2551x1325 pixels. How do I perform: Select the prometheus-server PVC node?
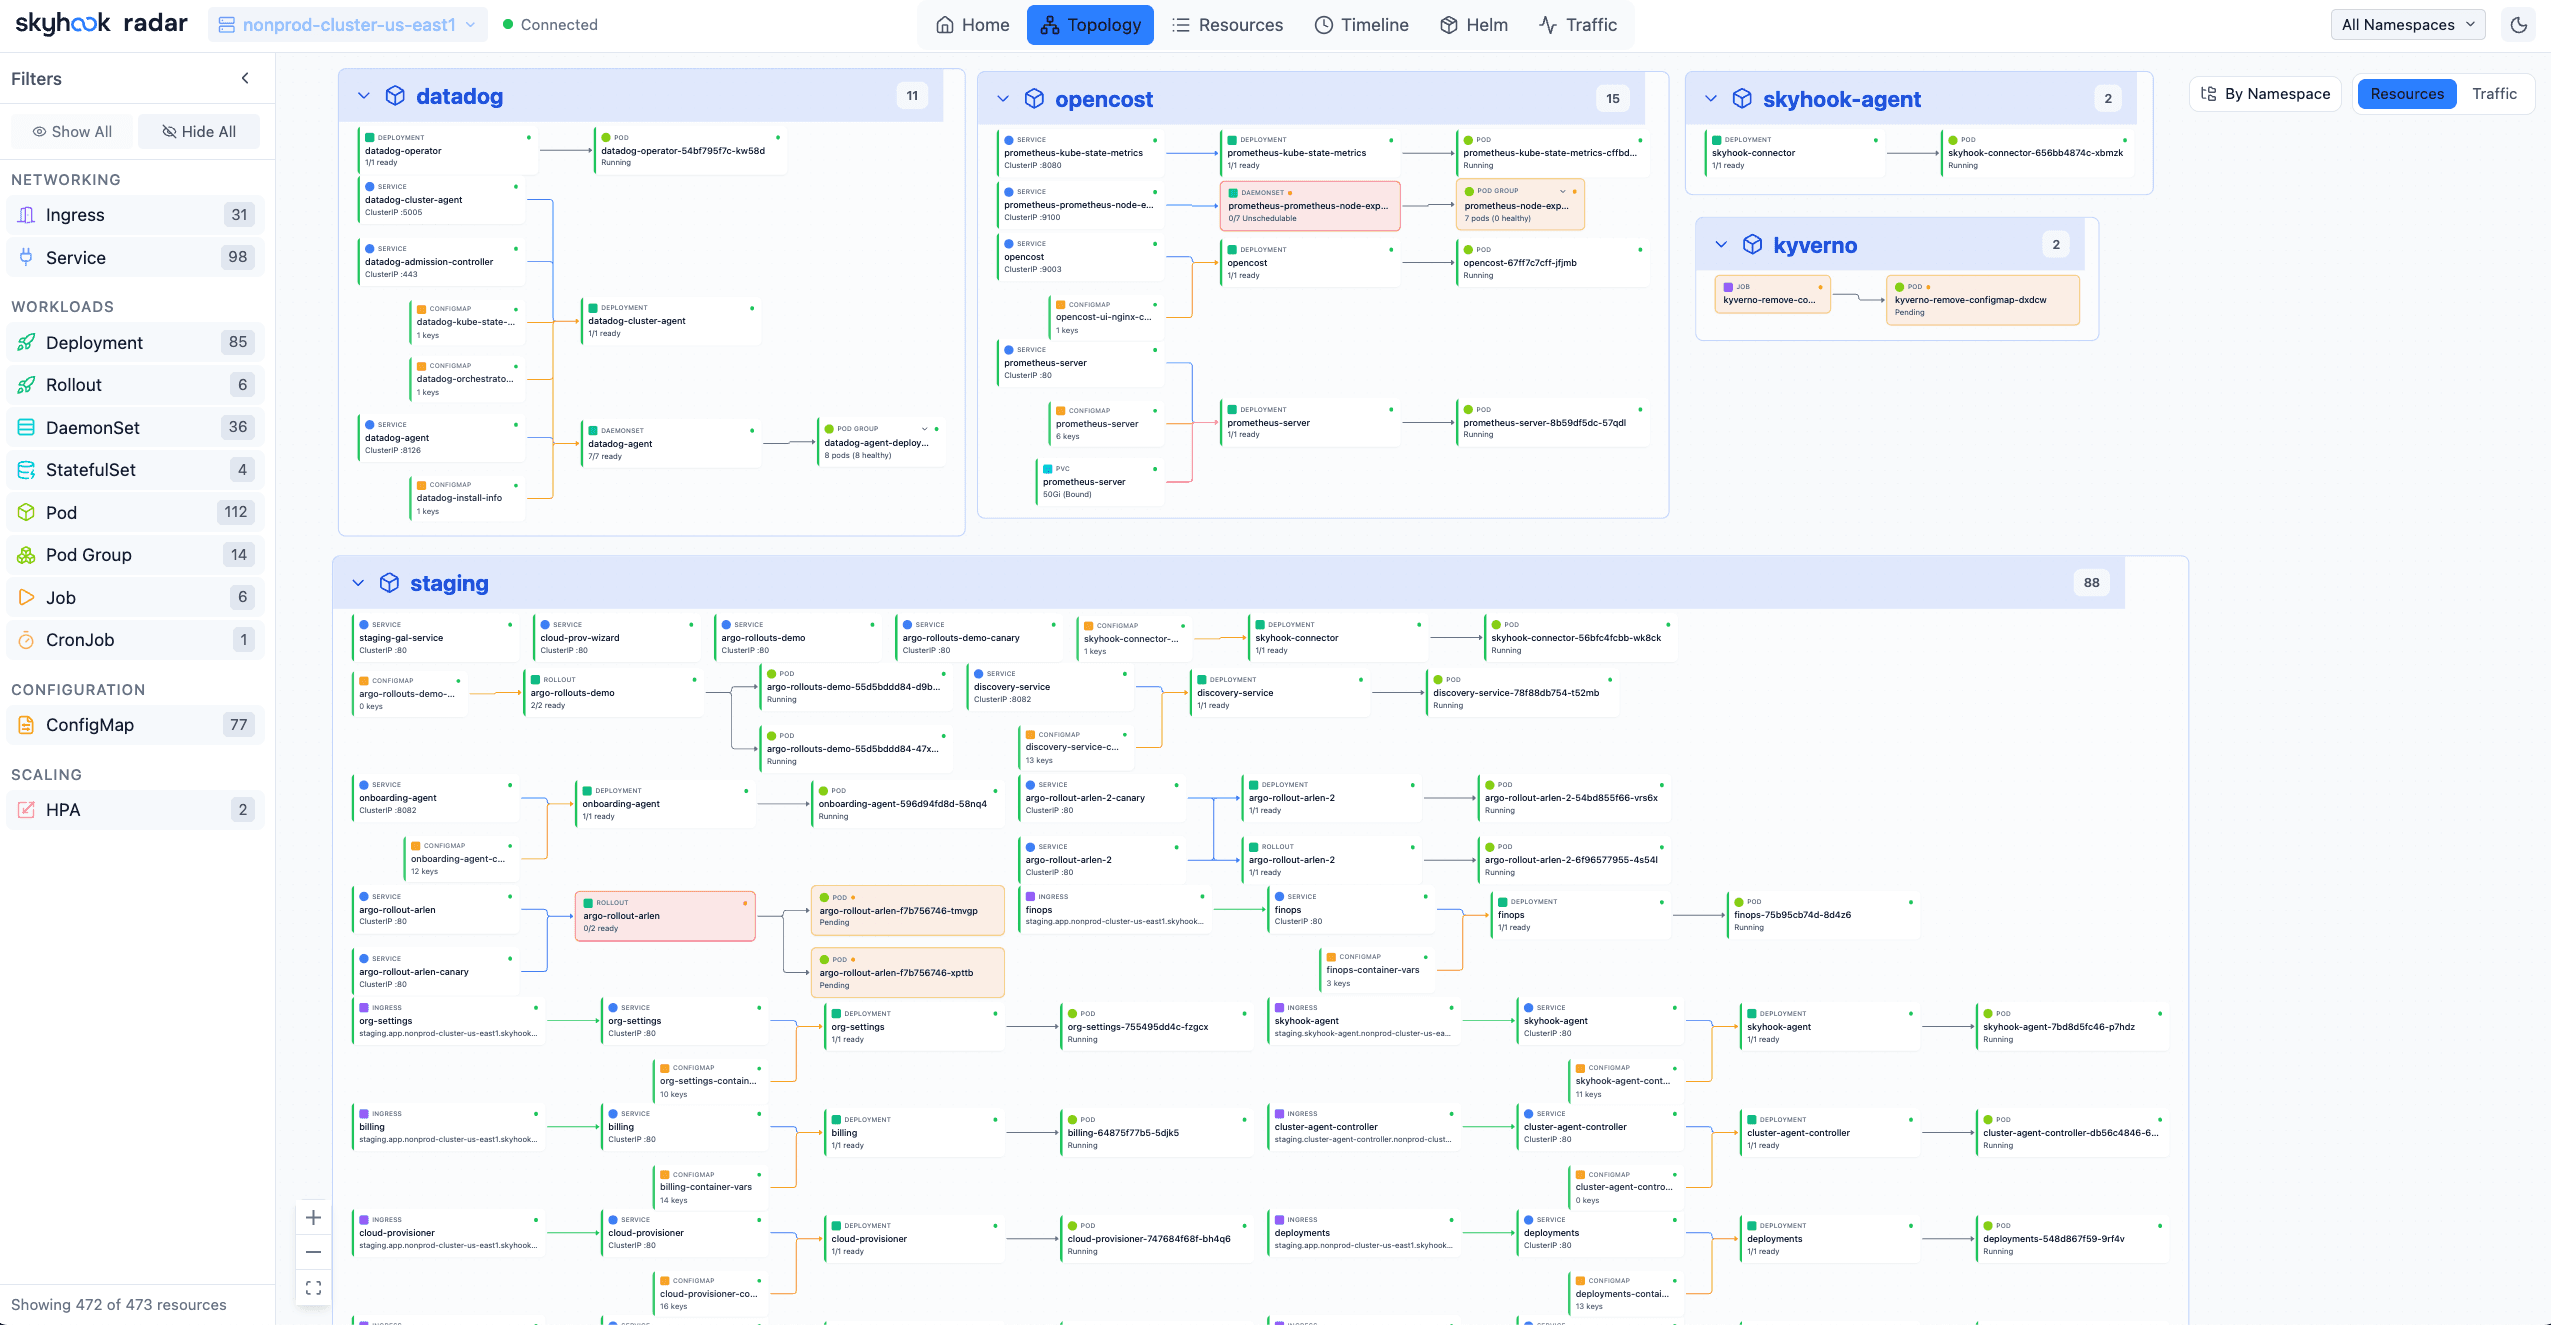click(1100, 481)
